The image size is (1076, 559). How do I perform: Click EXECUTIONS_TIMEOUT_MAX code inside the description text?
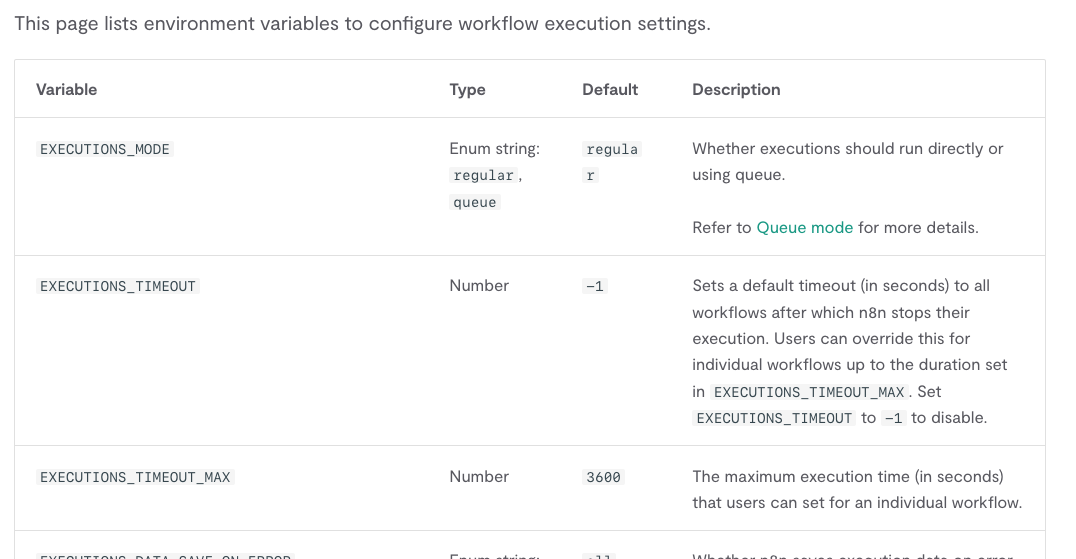click(808, 392)
